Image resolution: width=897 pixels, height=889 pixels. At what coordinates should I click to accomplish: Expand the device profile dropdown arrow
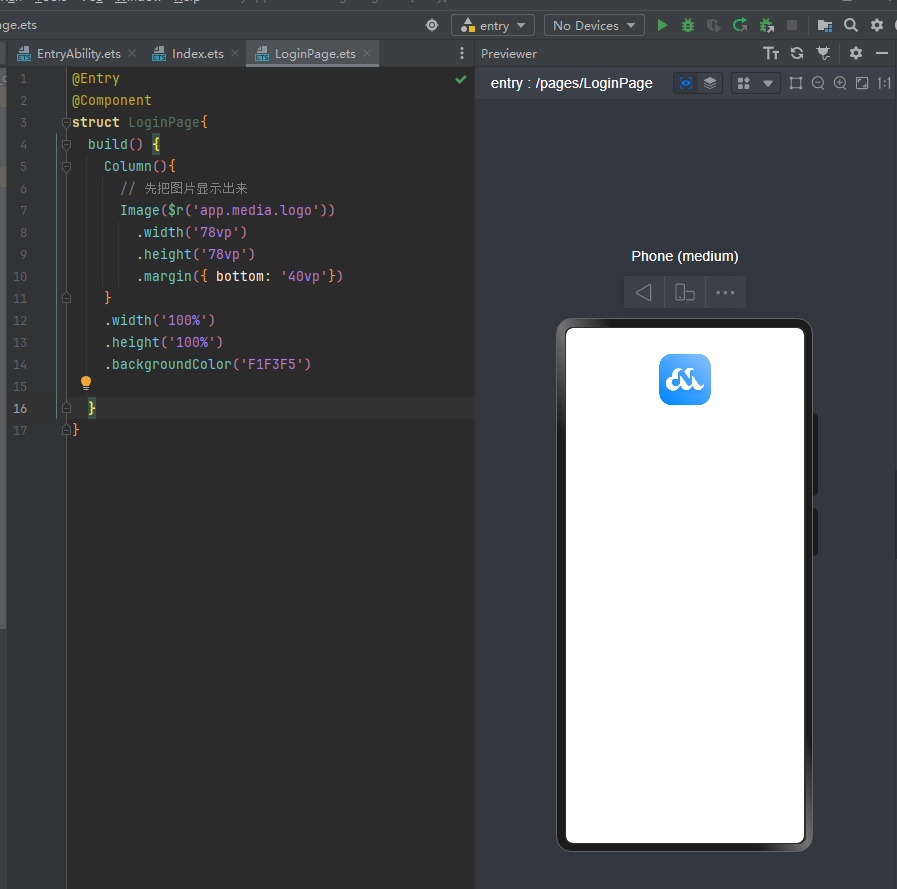[768, 84]
